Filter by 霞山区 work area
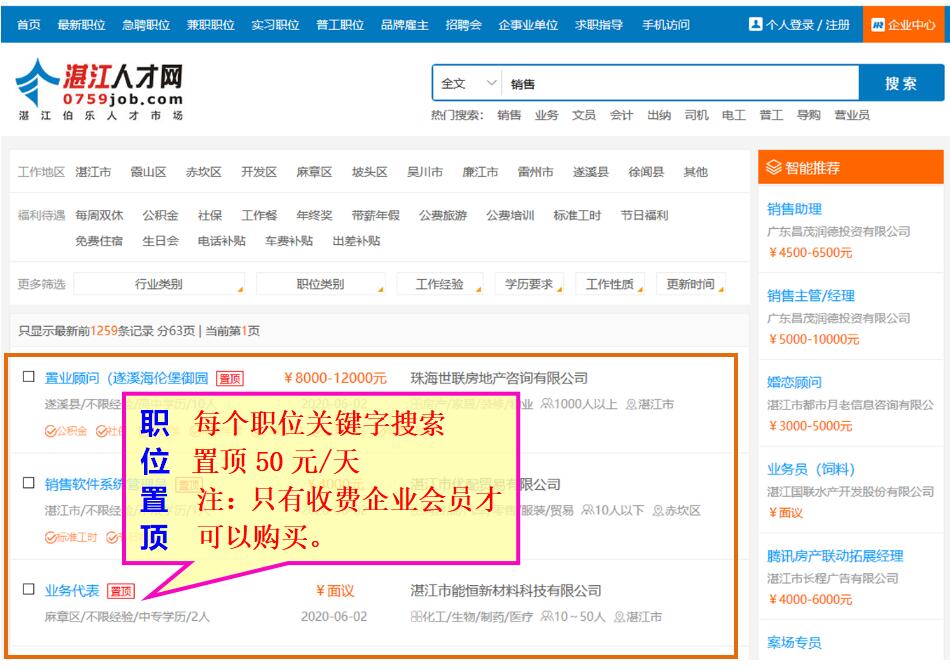The width and height of the screenshot is (950, 670). [148, 172]
